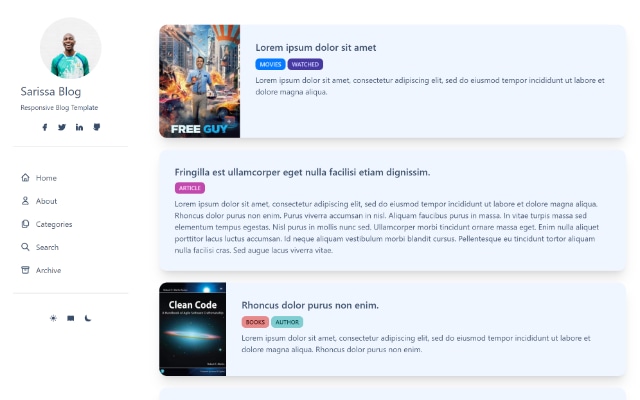The height and width of the screenshot is (400, 640).
Task: Switch to dark theme moon toggle
Action: click(88, 318)
